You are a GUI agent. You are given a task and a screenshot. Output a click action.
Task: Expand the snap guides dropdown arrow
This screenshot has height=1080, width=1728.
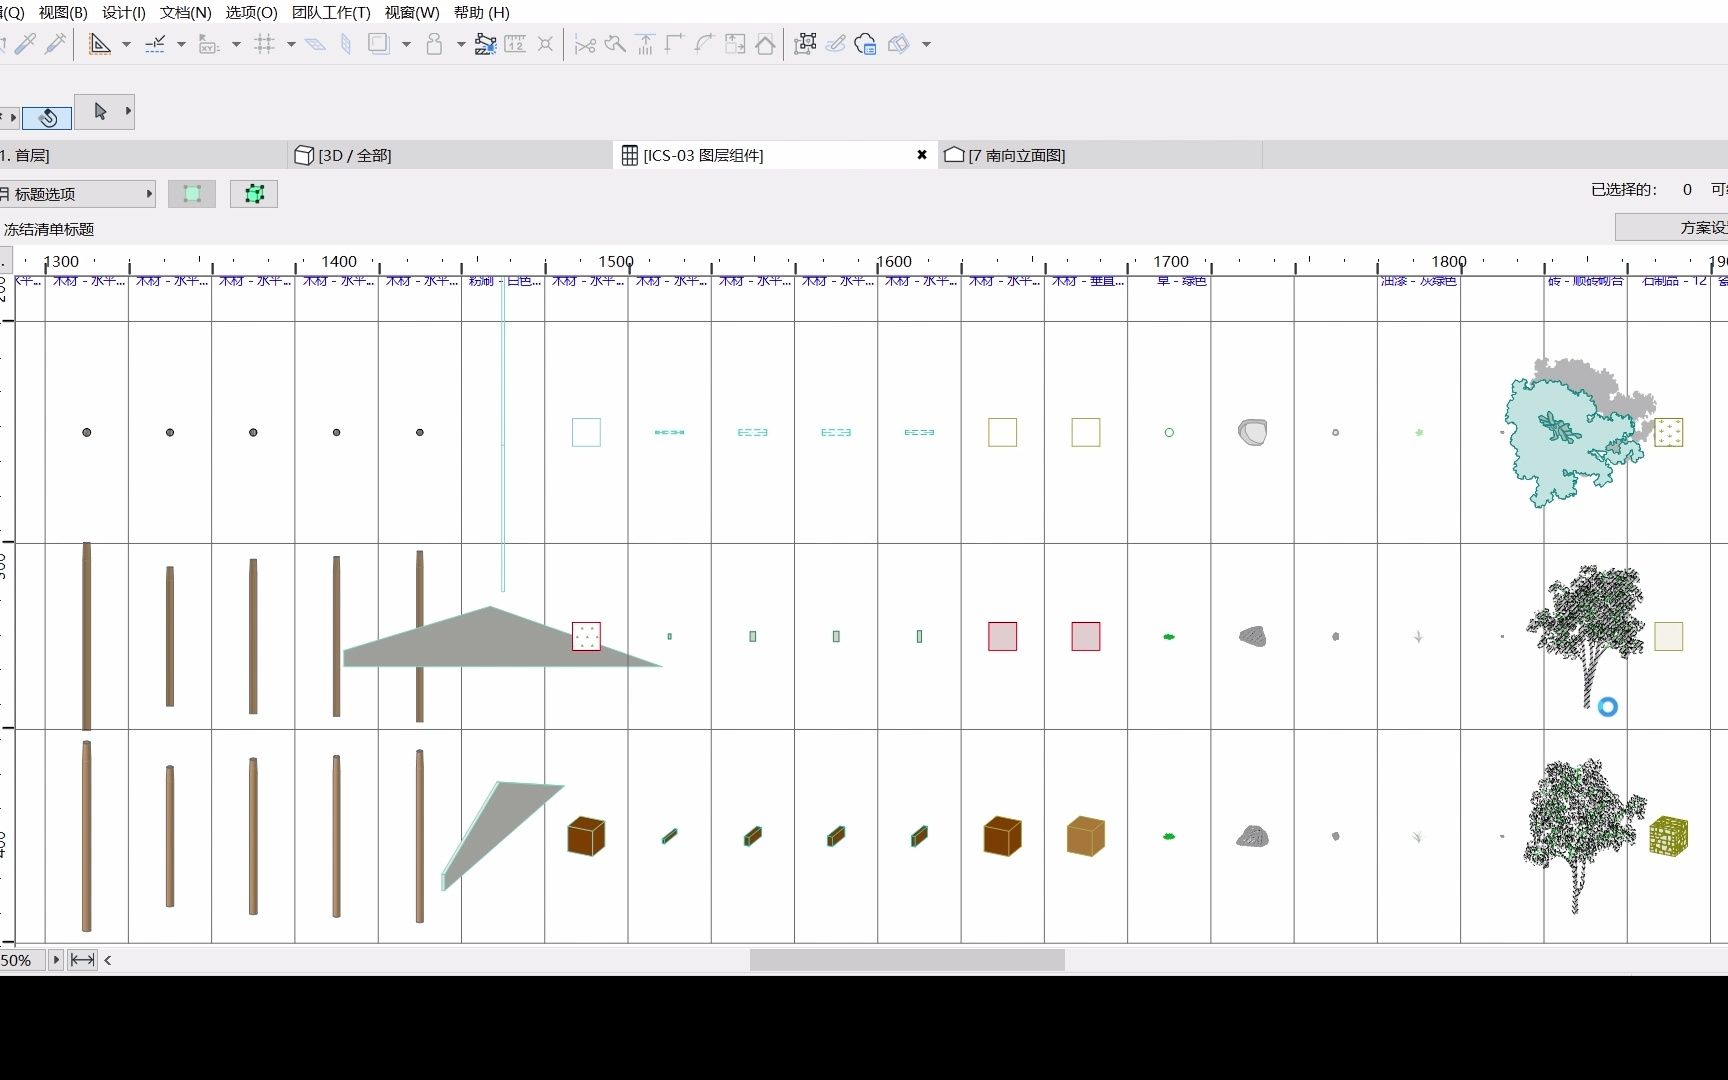pyautogui.click(x=181, y=44)
